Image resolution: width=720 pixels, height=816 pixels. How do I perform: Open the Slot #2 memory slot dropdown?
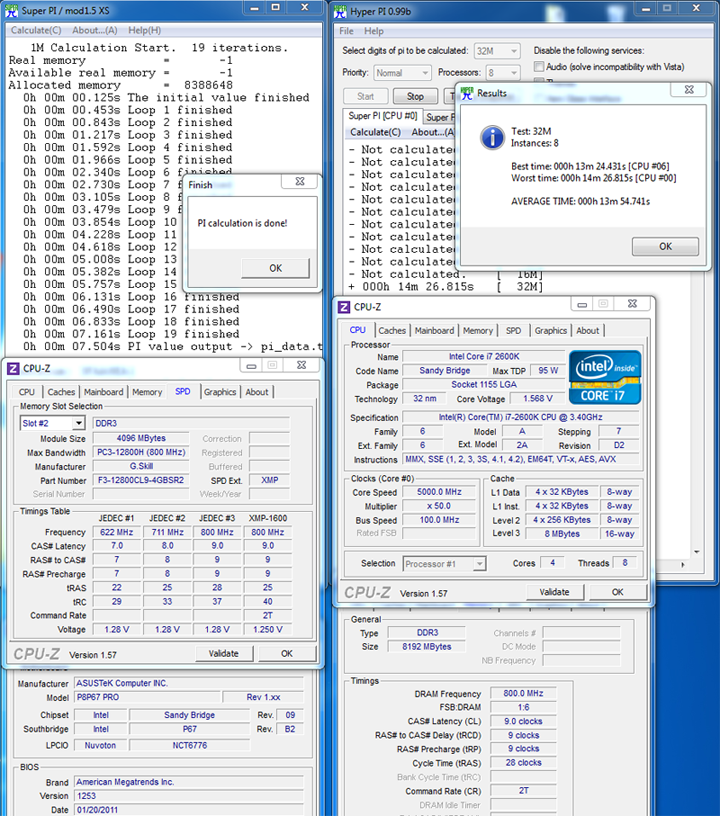click(52, 423)
